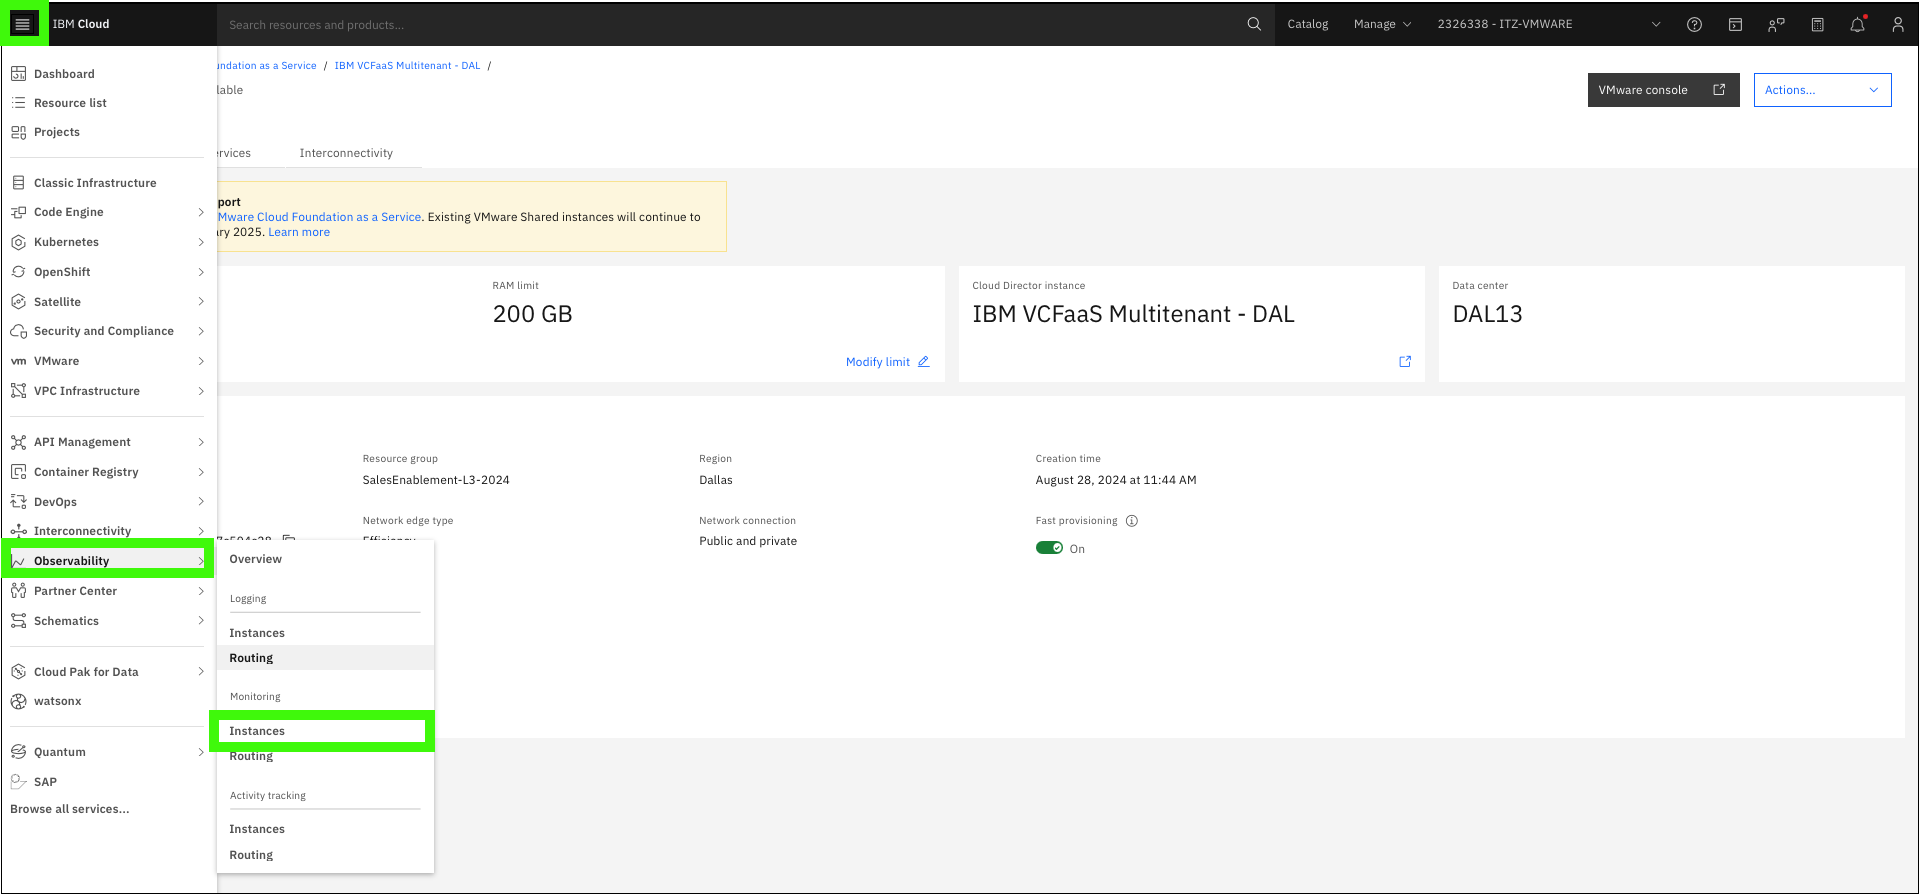Open the IBM Cloud Shell icon
The height and width of the screenshot is (894, 1919).
[x=1735, y=25]
